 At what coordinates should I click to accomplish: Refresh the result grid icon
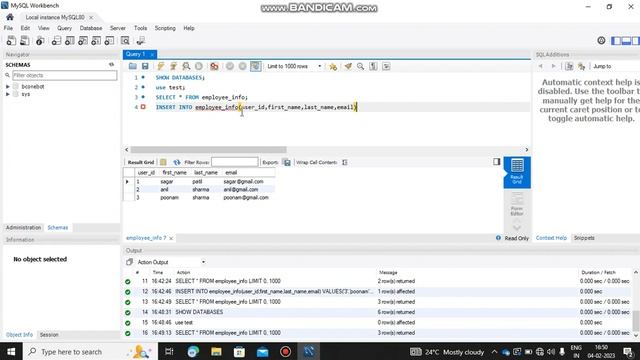click(x=177, y=162)
